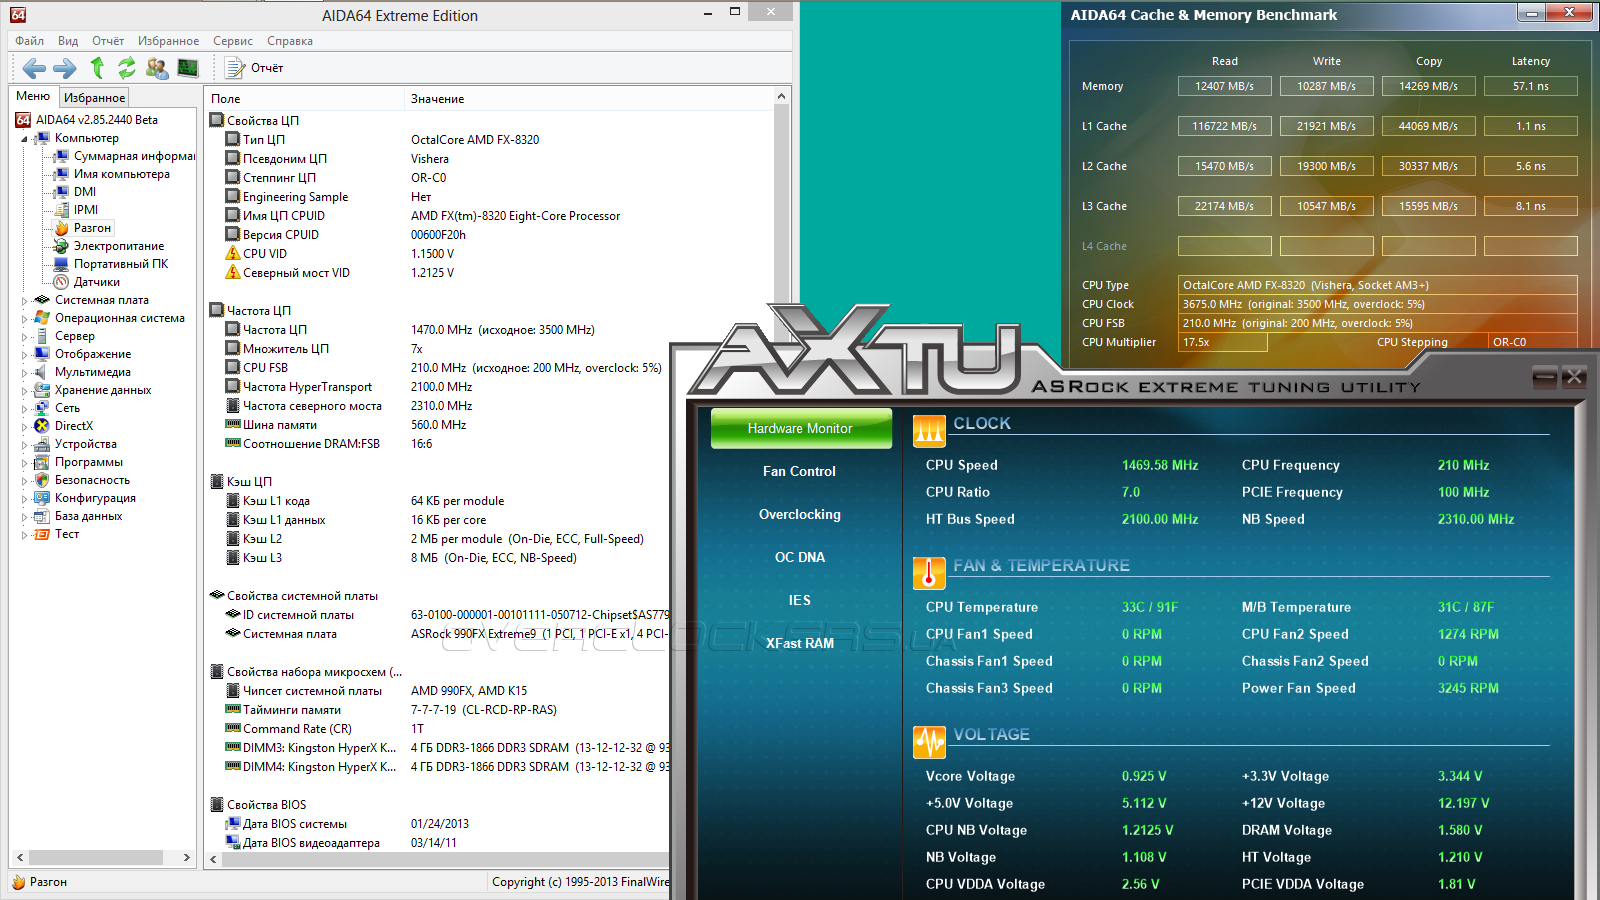Refresh the page using green arrows icon
1600x900 pixels.
(x=126, y=68)
